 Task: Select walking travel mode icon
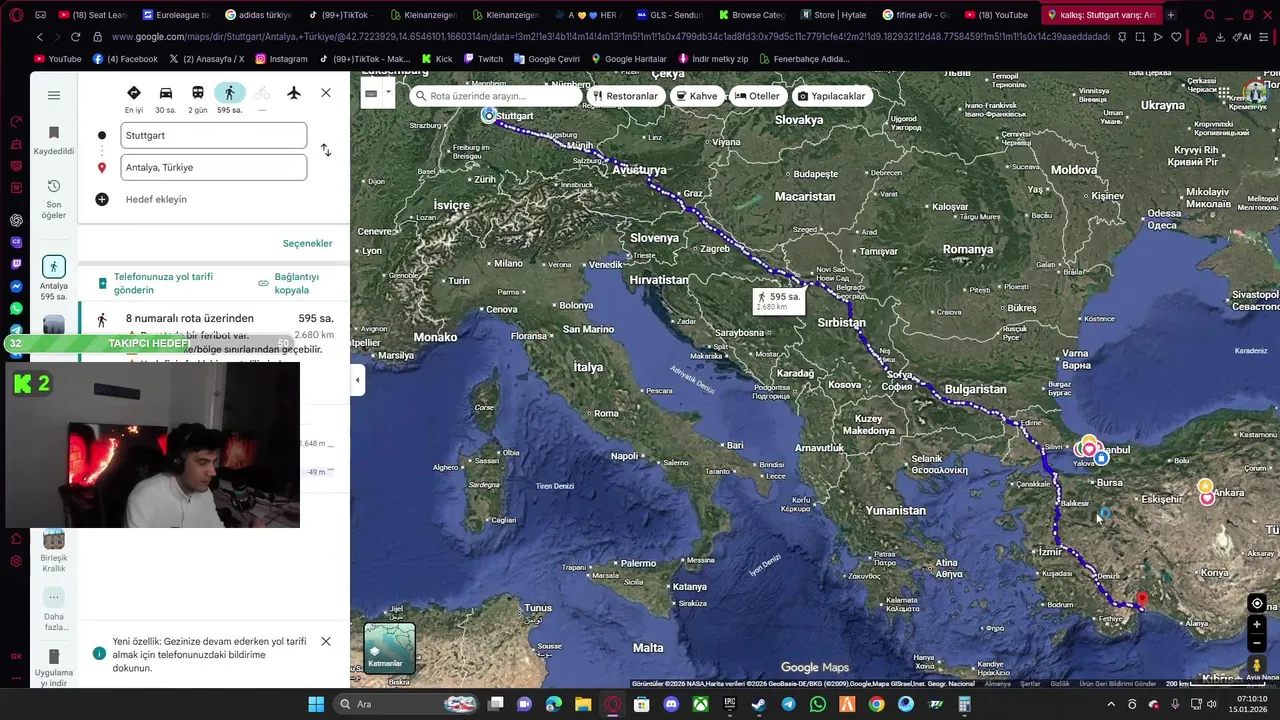230,93
